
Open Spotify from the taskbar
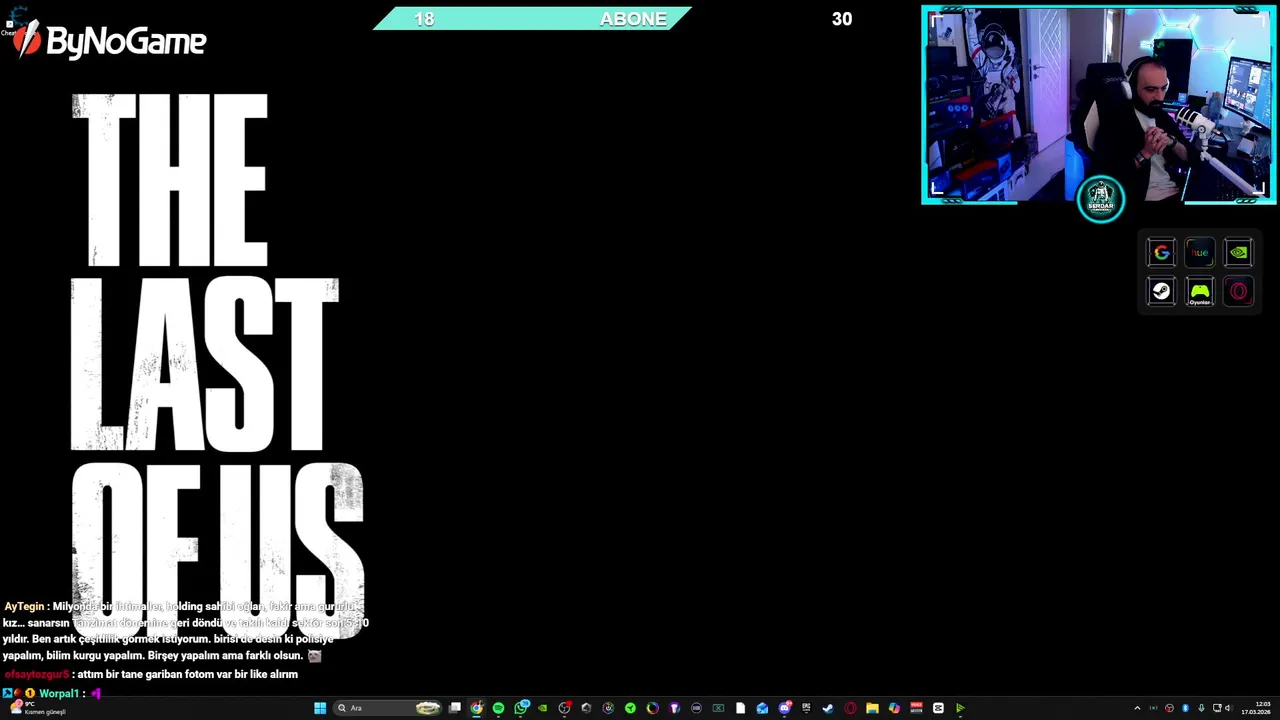coord(498,708)
